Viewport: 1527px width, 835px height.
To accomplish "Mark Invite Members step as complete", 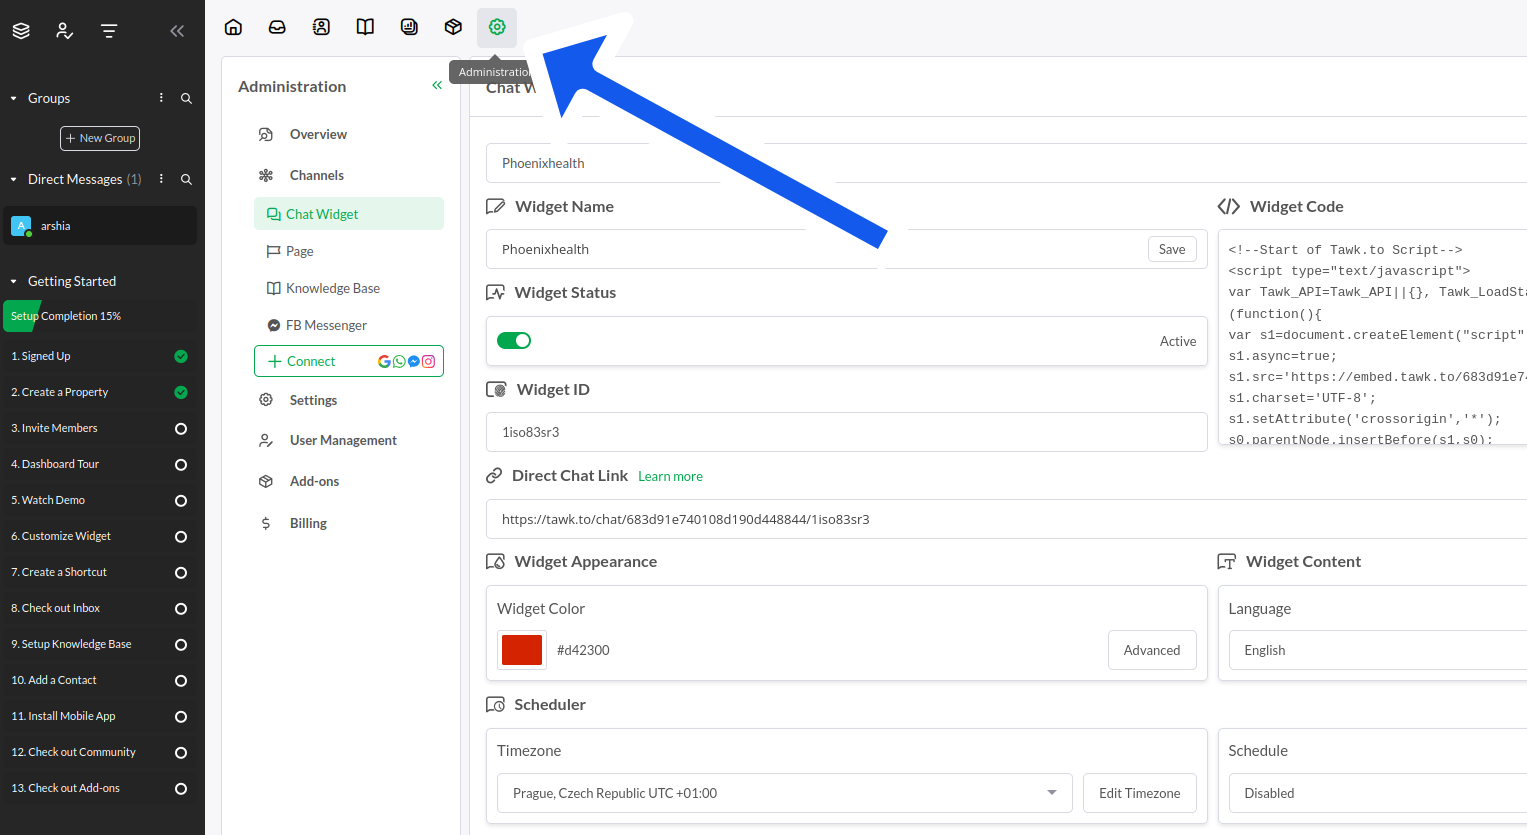I will pyautogui.click(x=181, y=429).
